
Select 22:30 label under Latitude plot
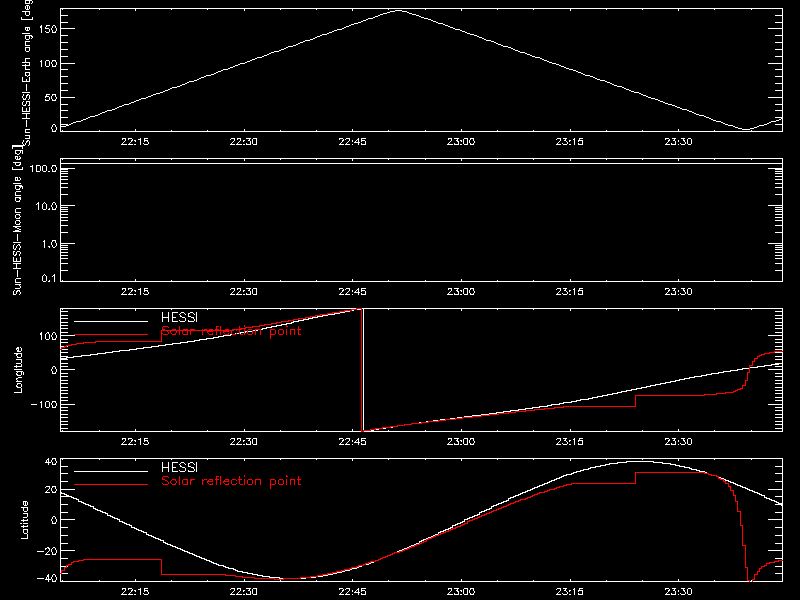243,592
